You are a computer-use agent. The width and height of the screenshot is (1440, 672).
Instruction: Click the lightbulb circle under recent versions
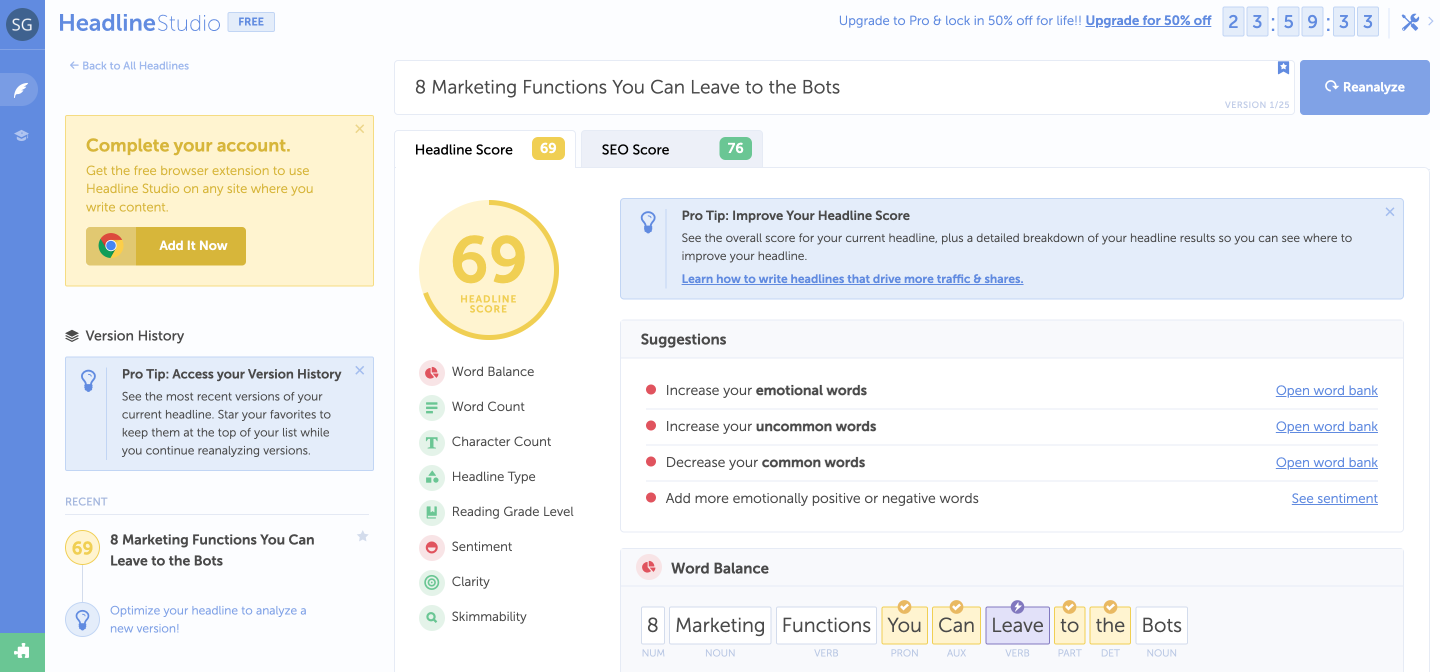point(82,619)
